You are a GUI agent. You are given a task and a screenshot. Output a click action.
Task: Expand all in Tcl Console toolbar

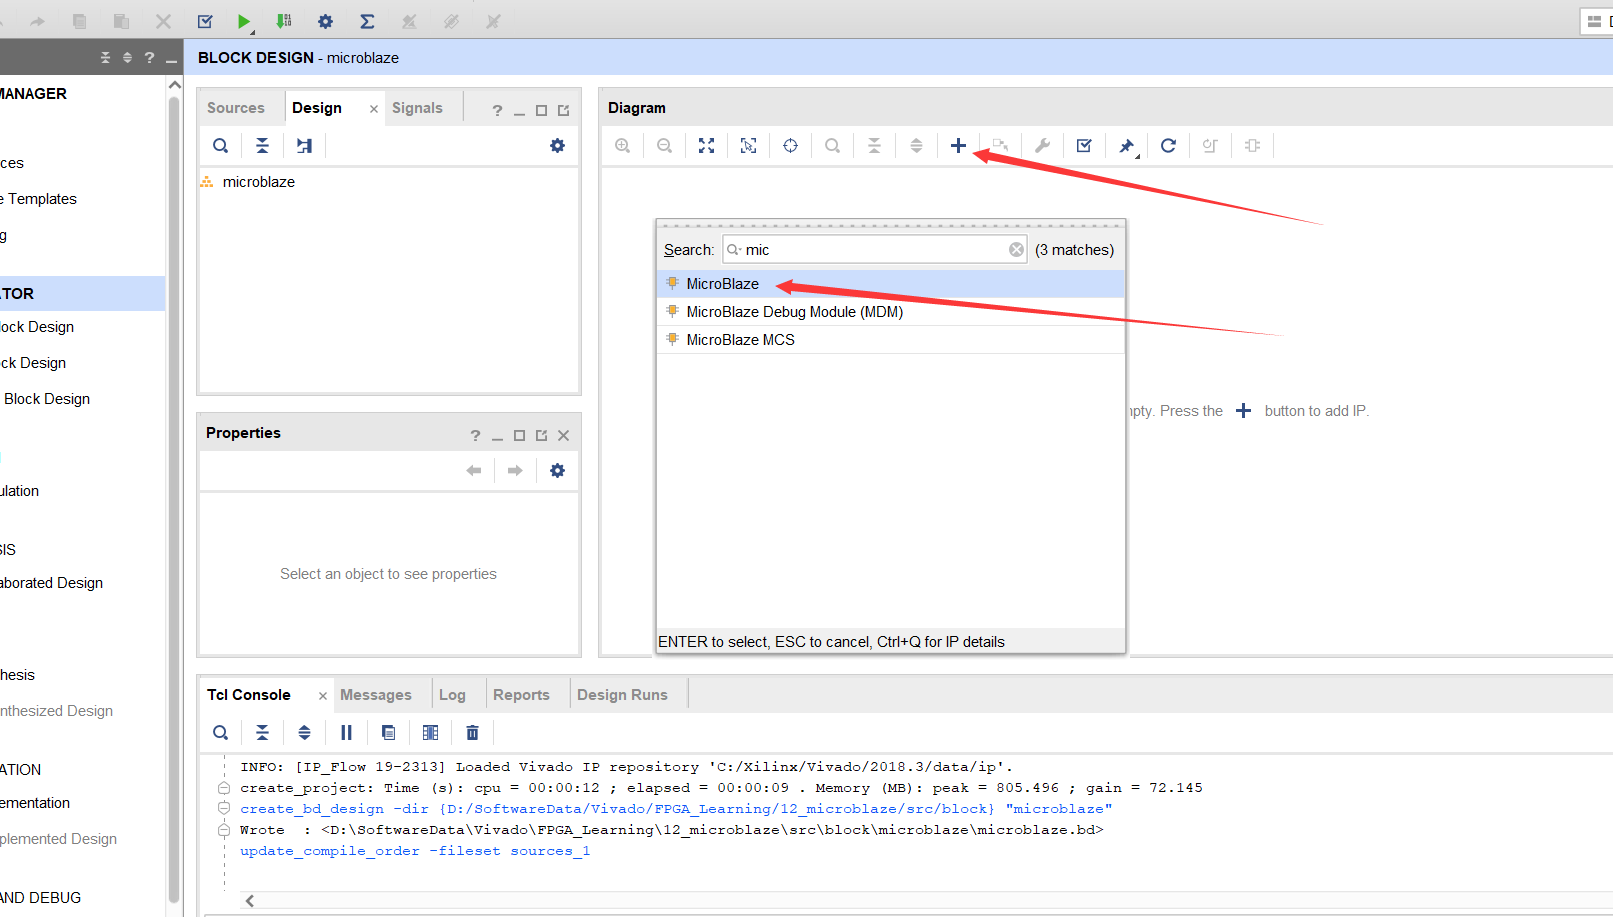304,733
